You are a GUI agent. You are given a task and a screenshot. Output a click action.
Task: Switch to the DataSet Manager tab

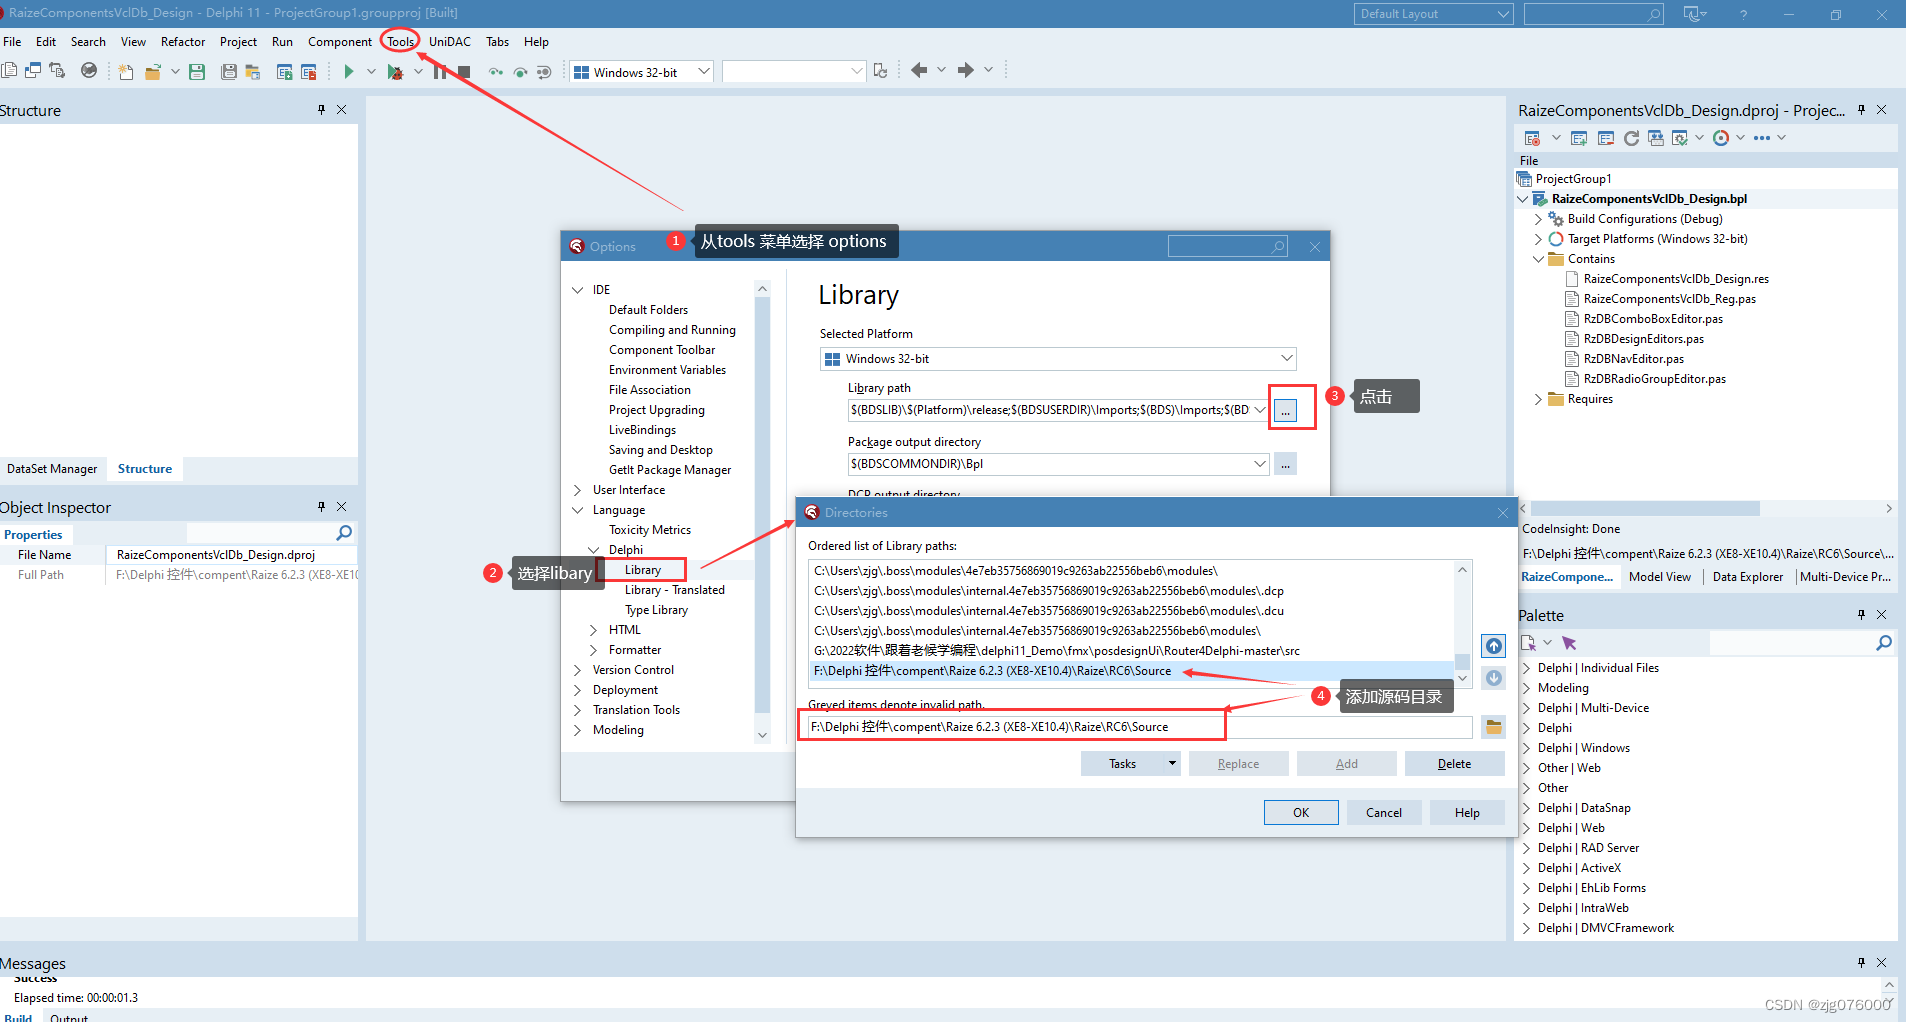click(x=53, y=468)
